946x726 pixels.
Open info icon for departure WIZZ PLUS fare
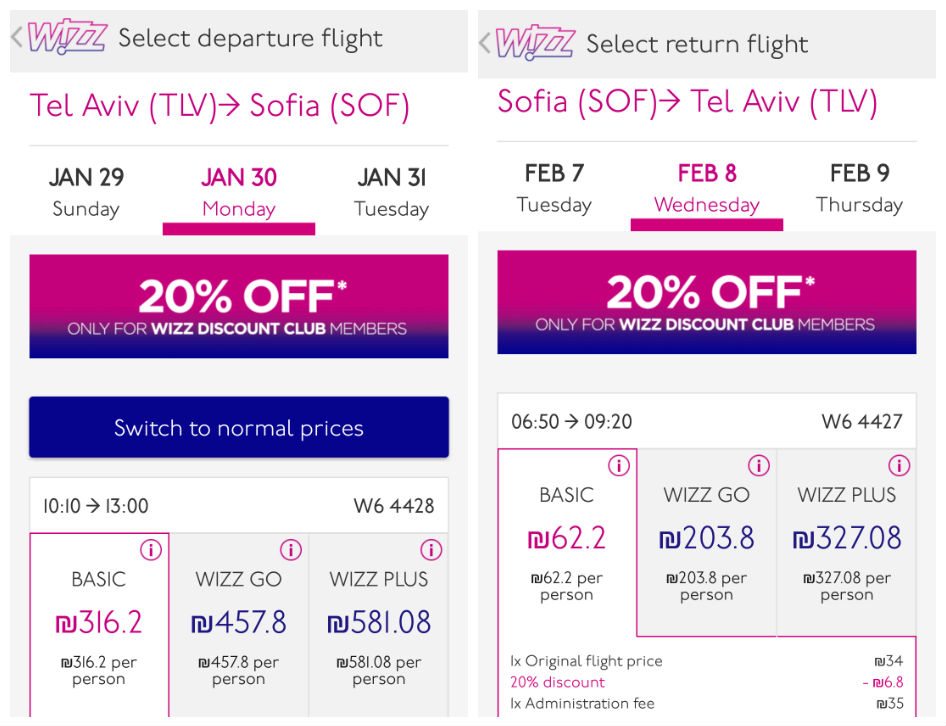pos(431,550)
